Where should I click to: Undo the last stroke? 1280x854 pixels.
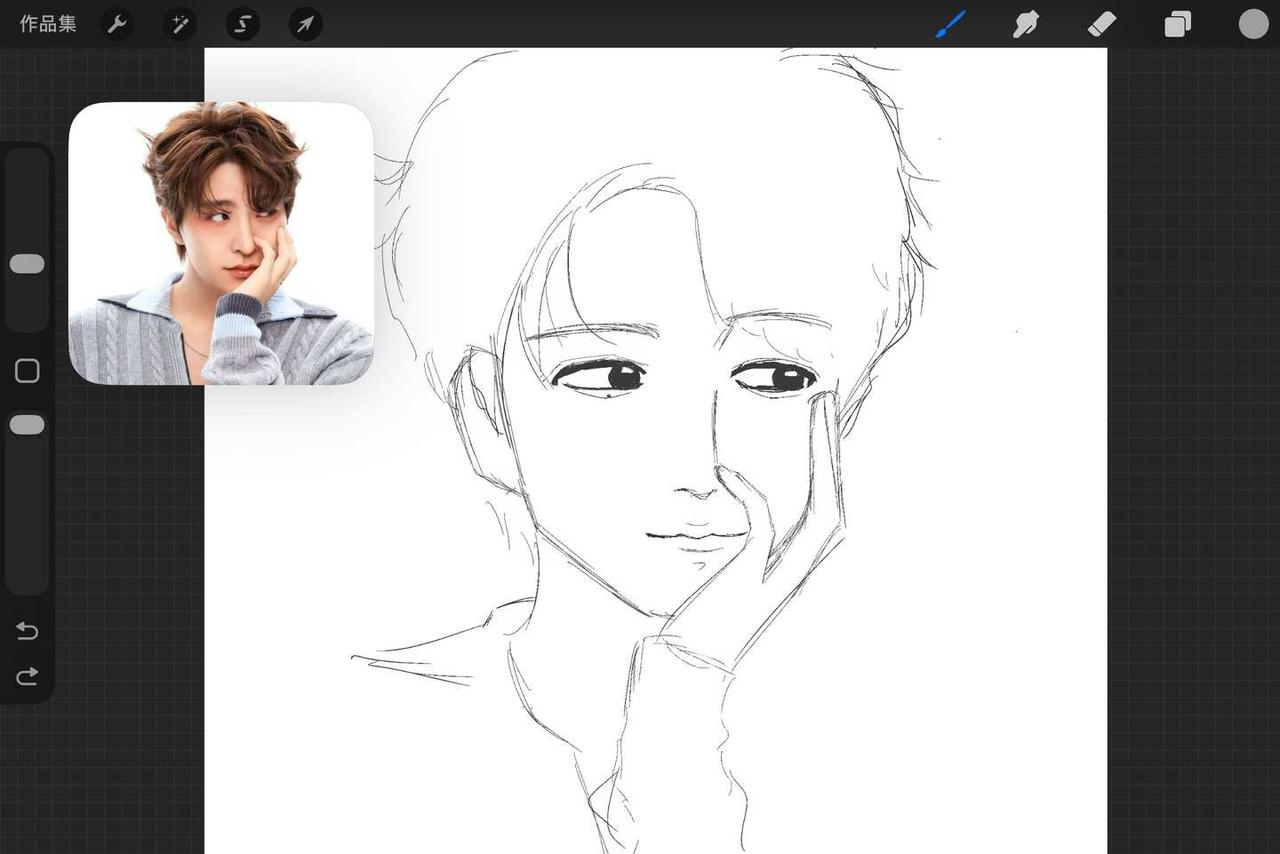click(x=27, y=631)
